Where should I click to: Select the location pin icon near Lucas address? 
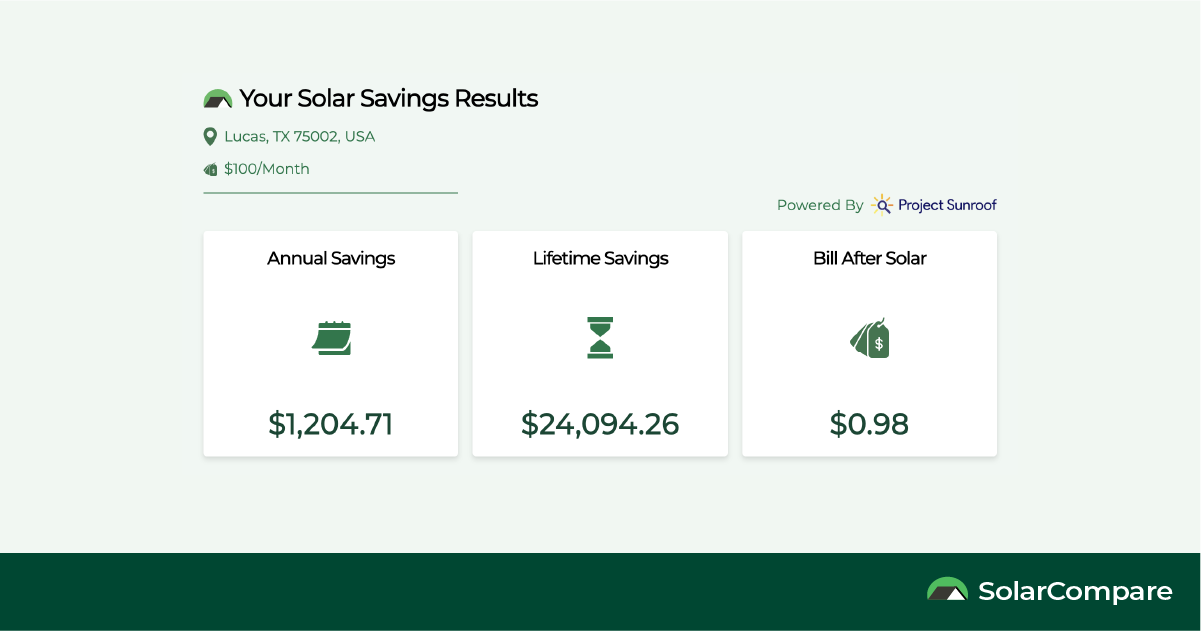click(x=210, y=136)
